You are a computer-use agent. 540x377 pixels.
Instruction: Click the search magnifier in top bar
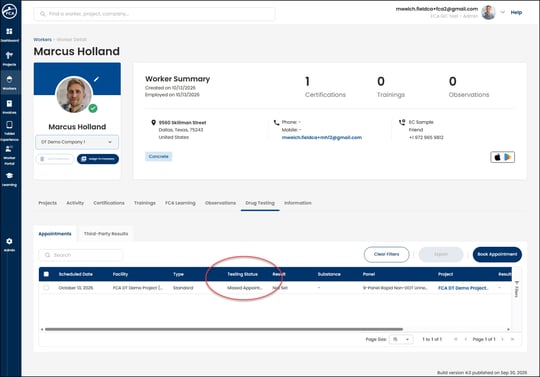tap(43, 14)
